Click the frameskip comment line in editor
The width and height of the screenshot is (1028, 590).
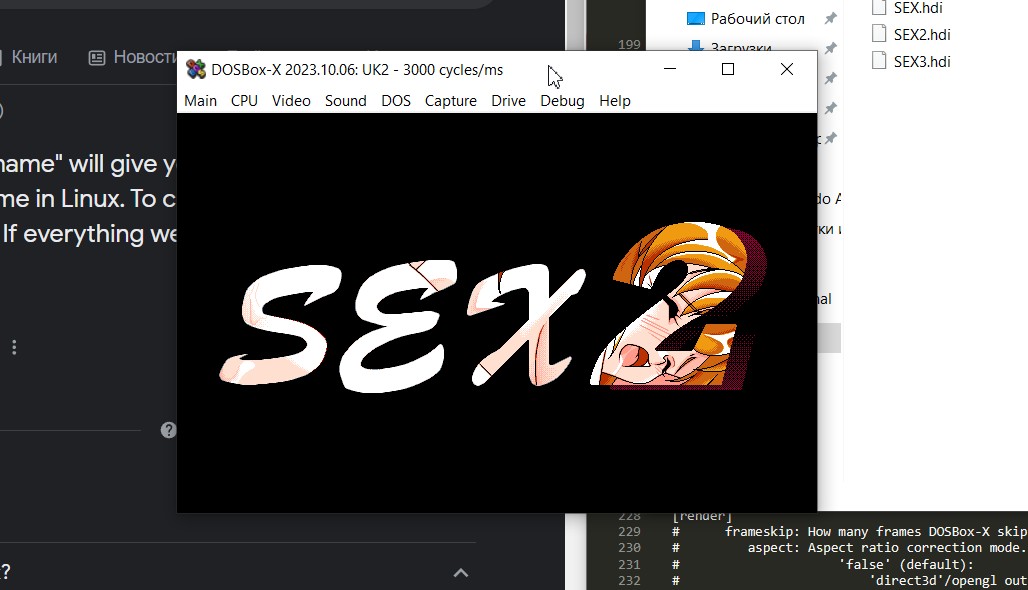[x=850, y=532]
